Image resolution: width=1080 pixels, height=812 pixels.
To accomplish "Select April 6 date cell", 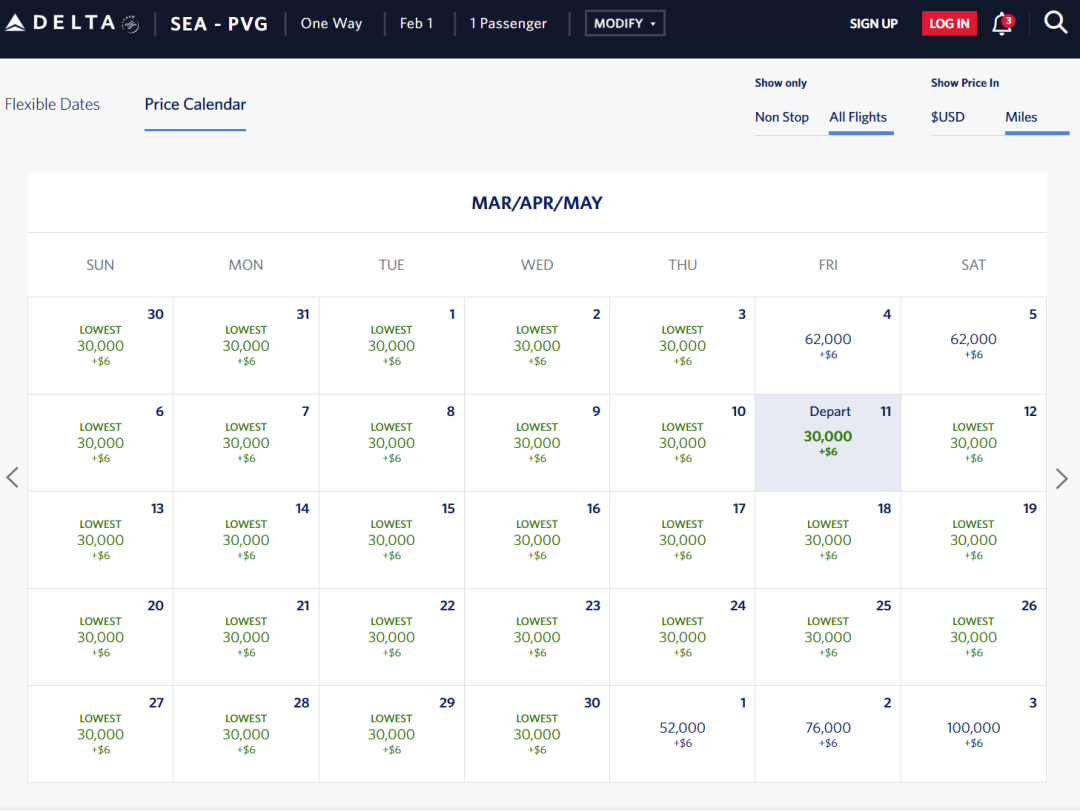I will [x=101, y=443].
